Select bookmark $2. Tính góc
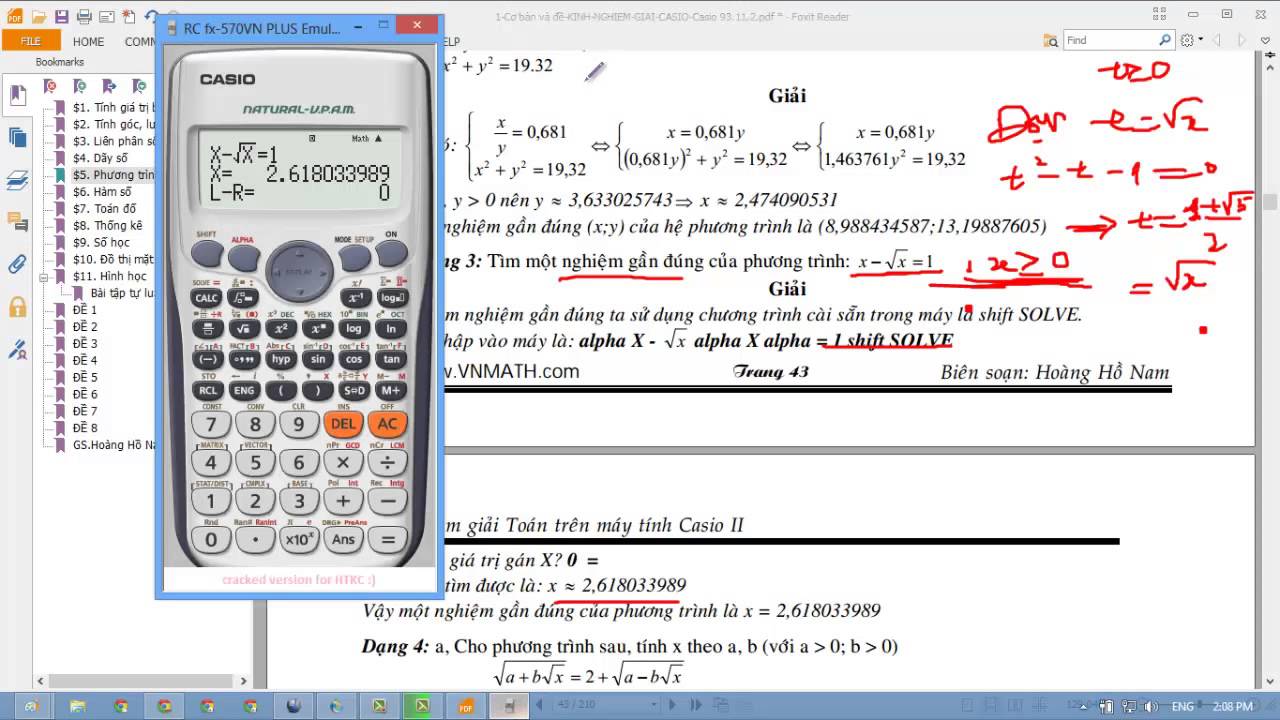 (x=114, y=125)
